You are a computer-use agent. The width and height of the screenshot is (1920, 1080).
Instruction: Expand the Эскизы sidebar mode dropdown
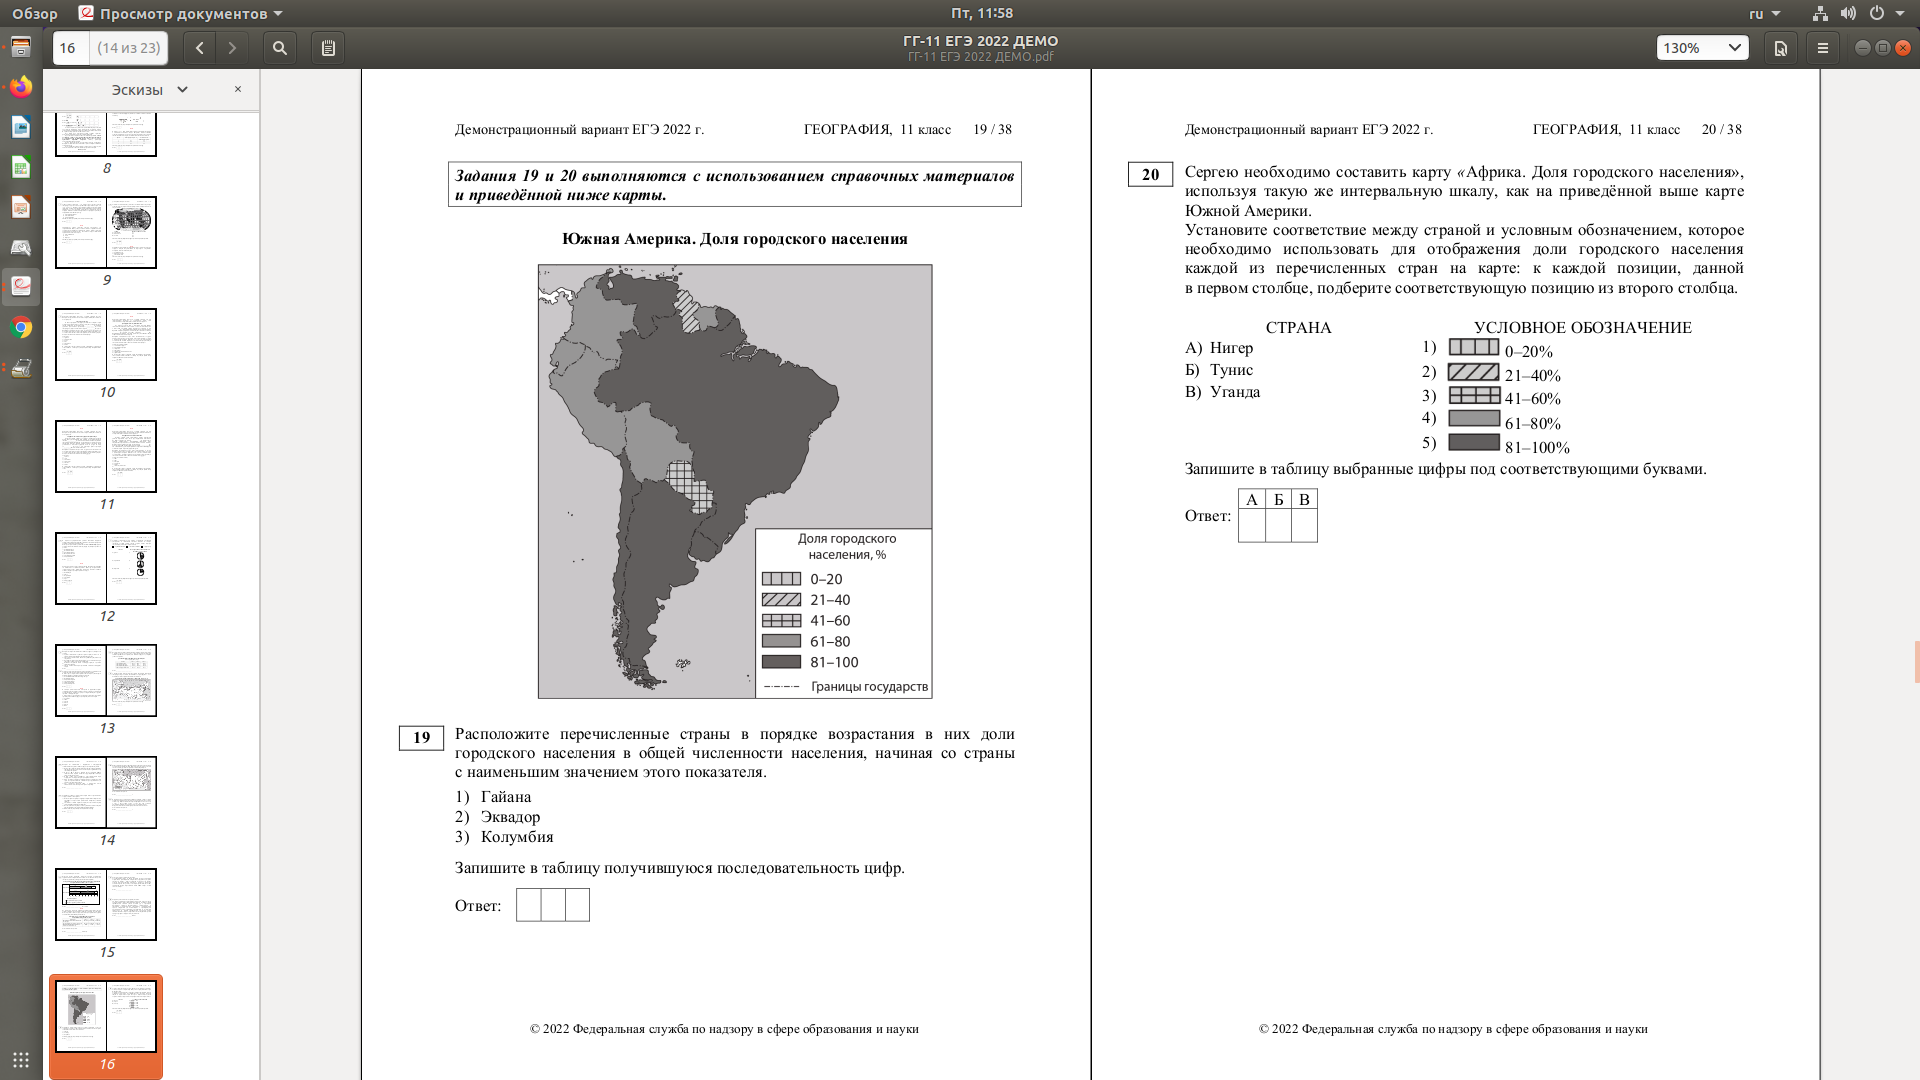[x=150, y=90]
